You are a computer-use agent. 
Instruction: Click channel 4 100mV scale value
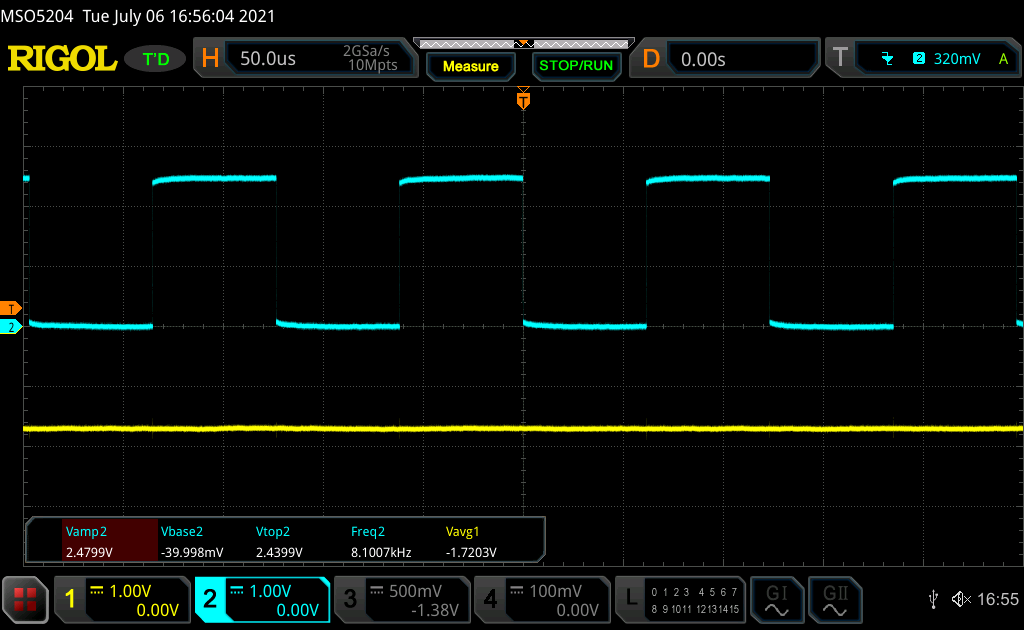[555, 591]
